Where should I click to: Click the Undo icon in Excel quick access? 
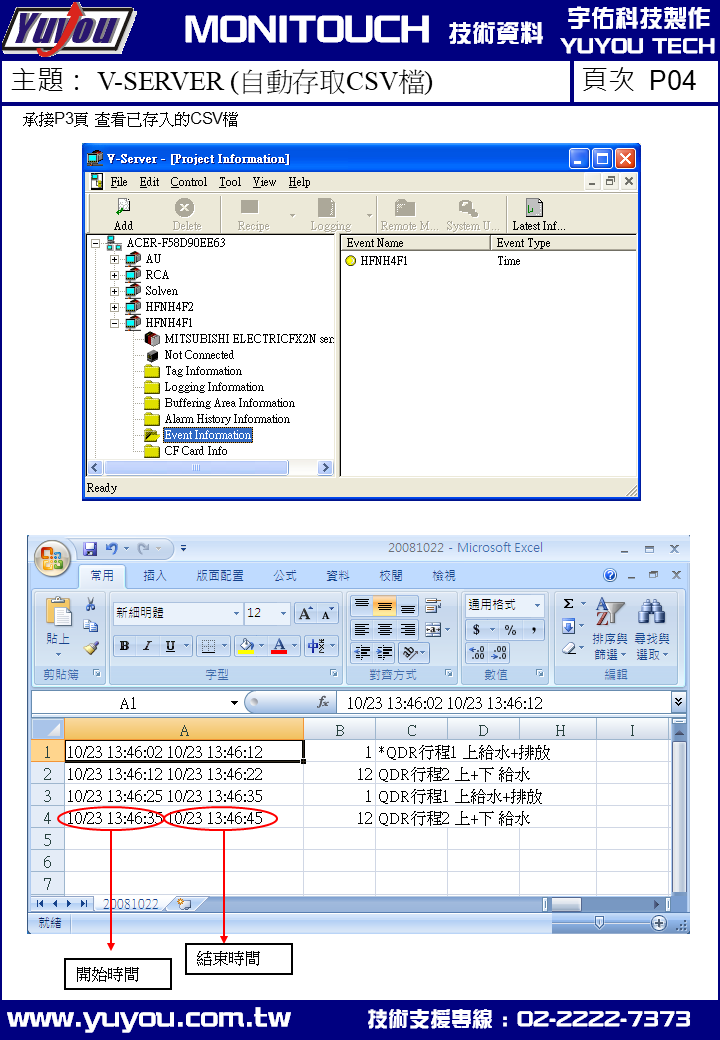point(111,549)
